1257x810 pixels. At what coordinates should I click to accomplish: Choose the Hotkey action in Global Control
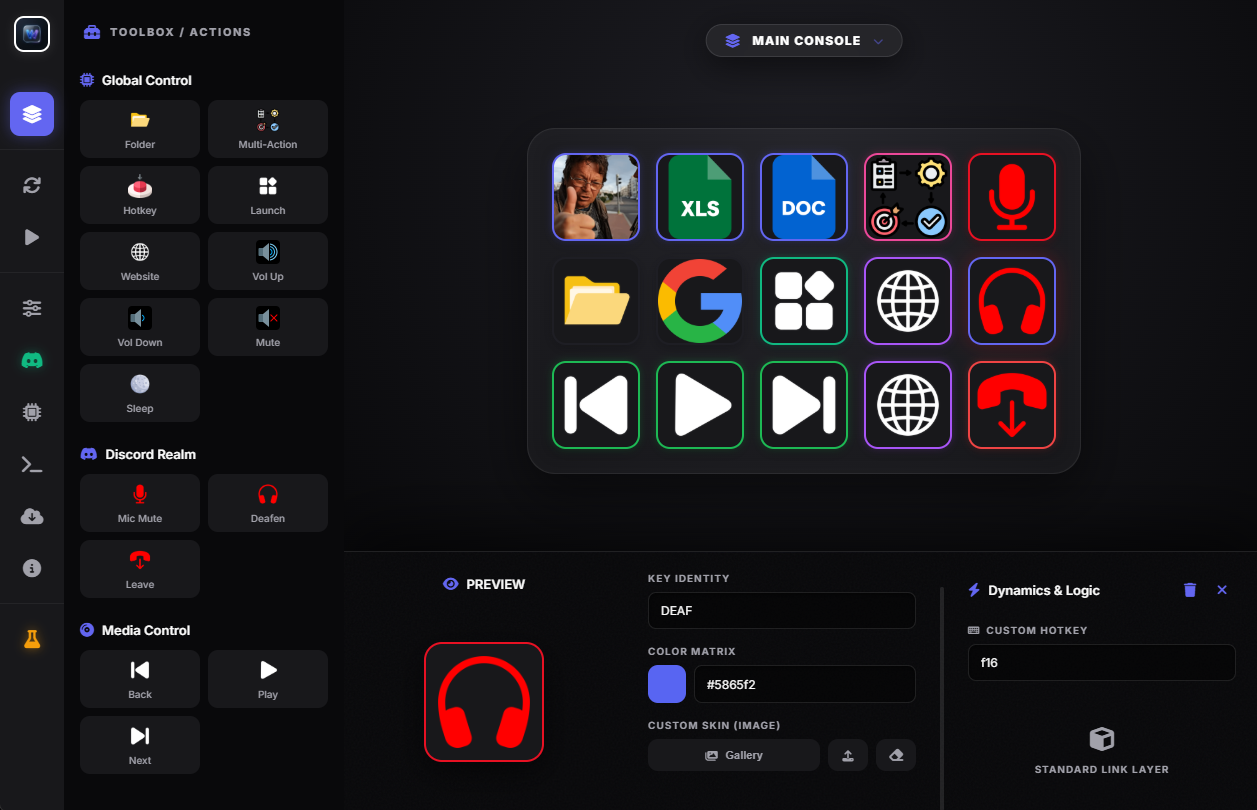tap(140, 195)
